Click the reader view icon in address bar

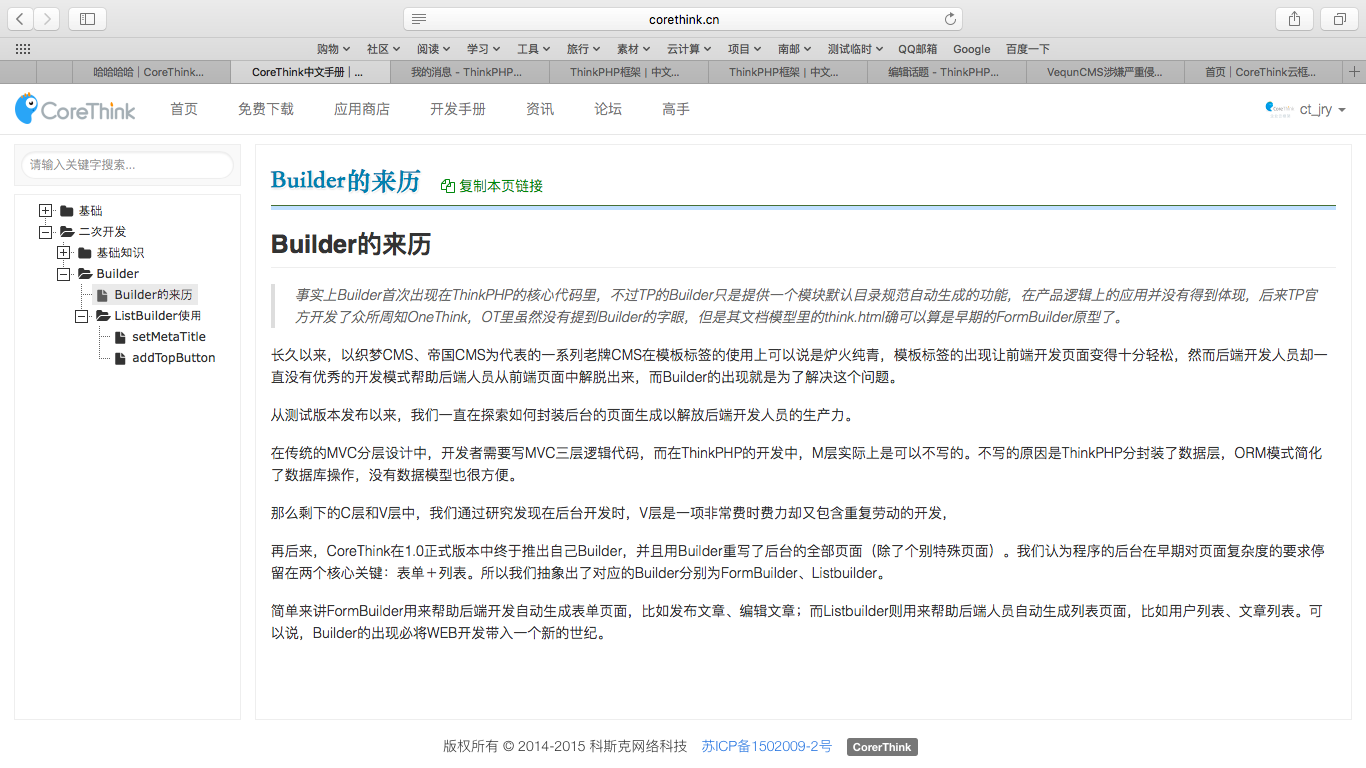click(419, 19)
